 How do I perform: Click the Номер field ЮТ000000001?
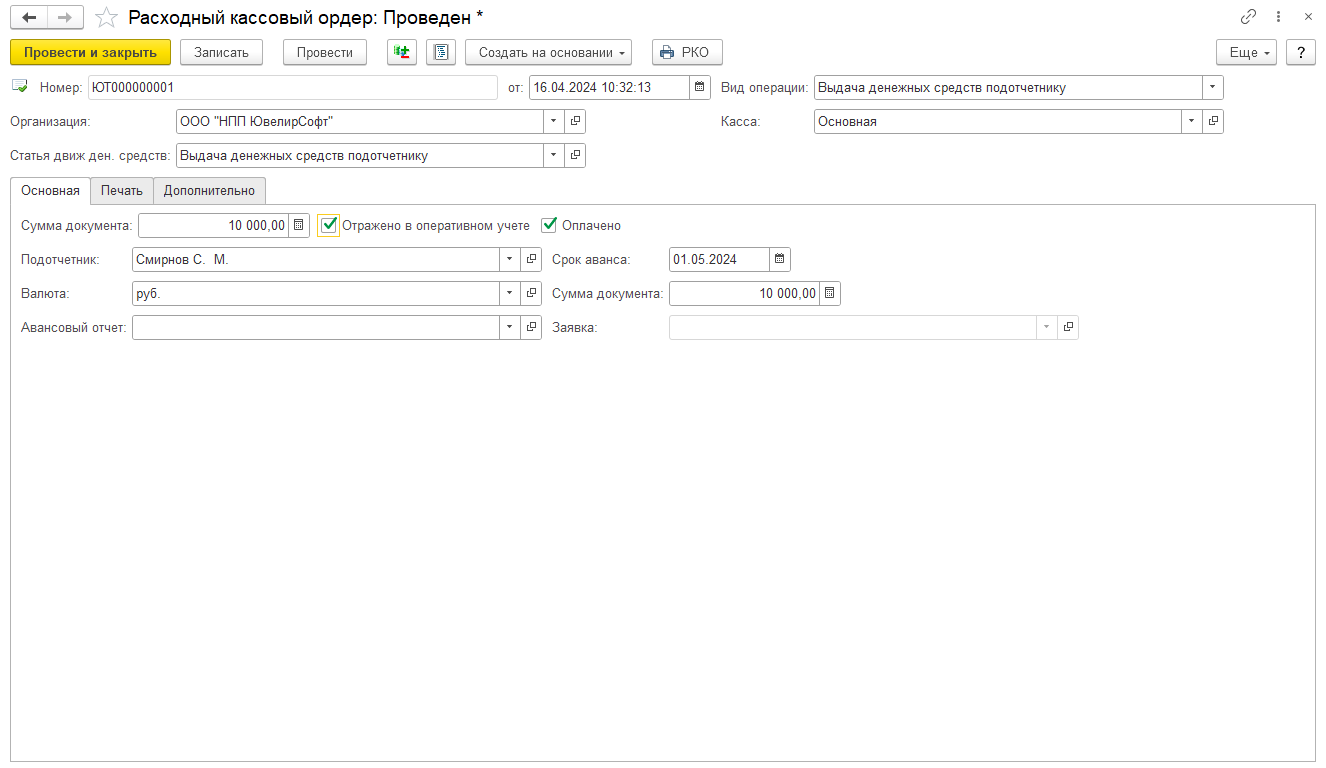292,87
